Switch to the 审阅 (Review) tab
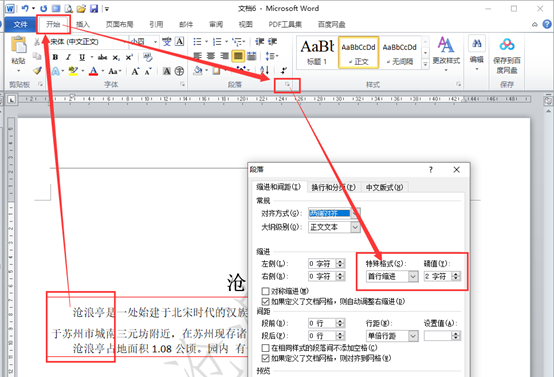554x377 pixels. [x=216, y=24]
